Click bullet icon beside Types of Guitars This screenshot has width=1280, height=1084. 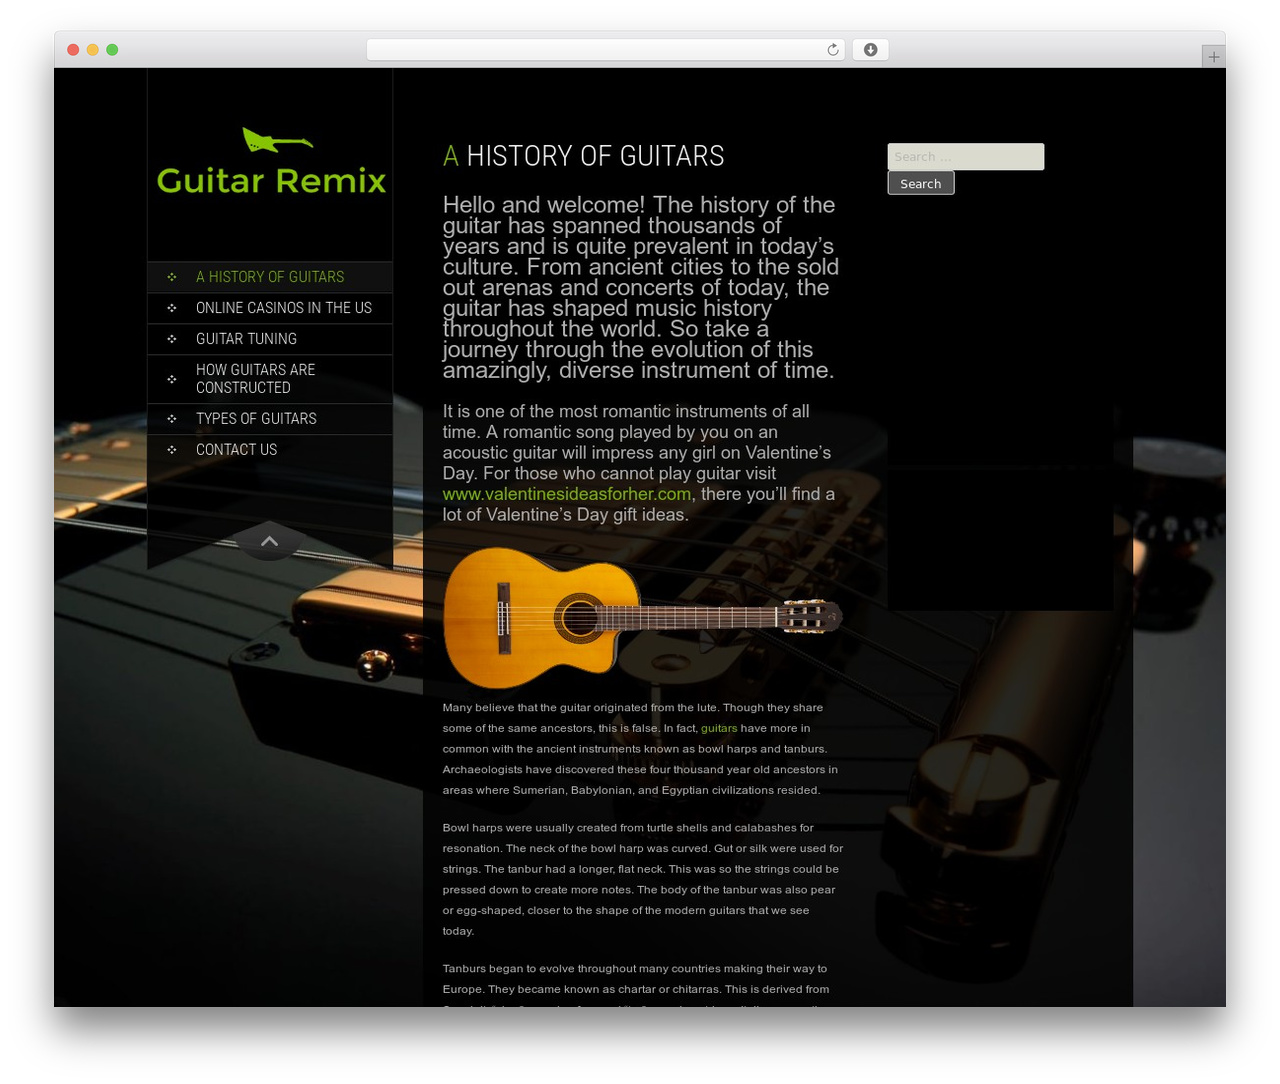[x=172, y=419]
